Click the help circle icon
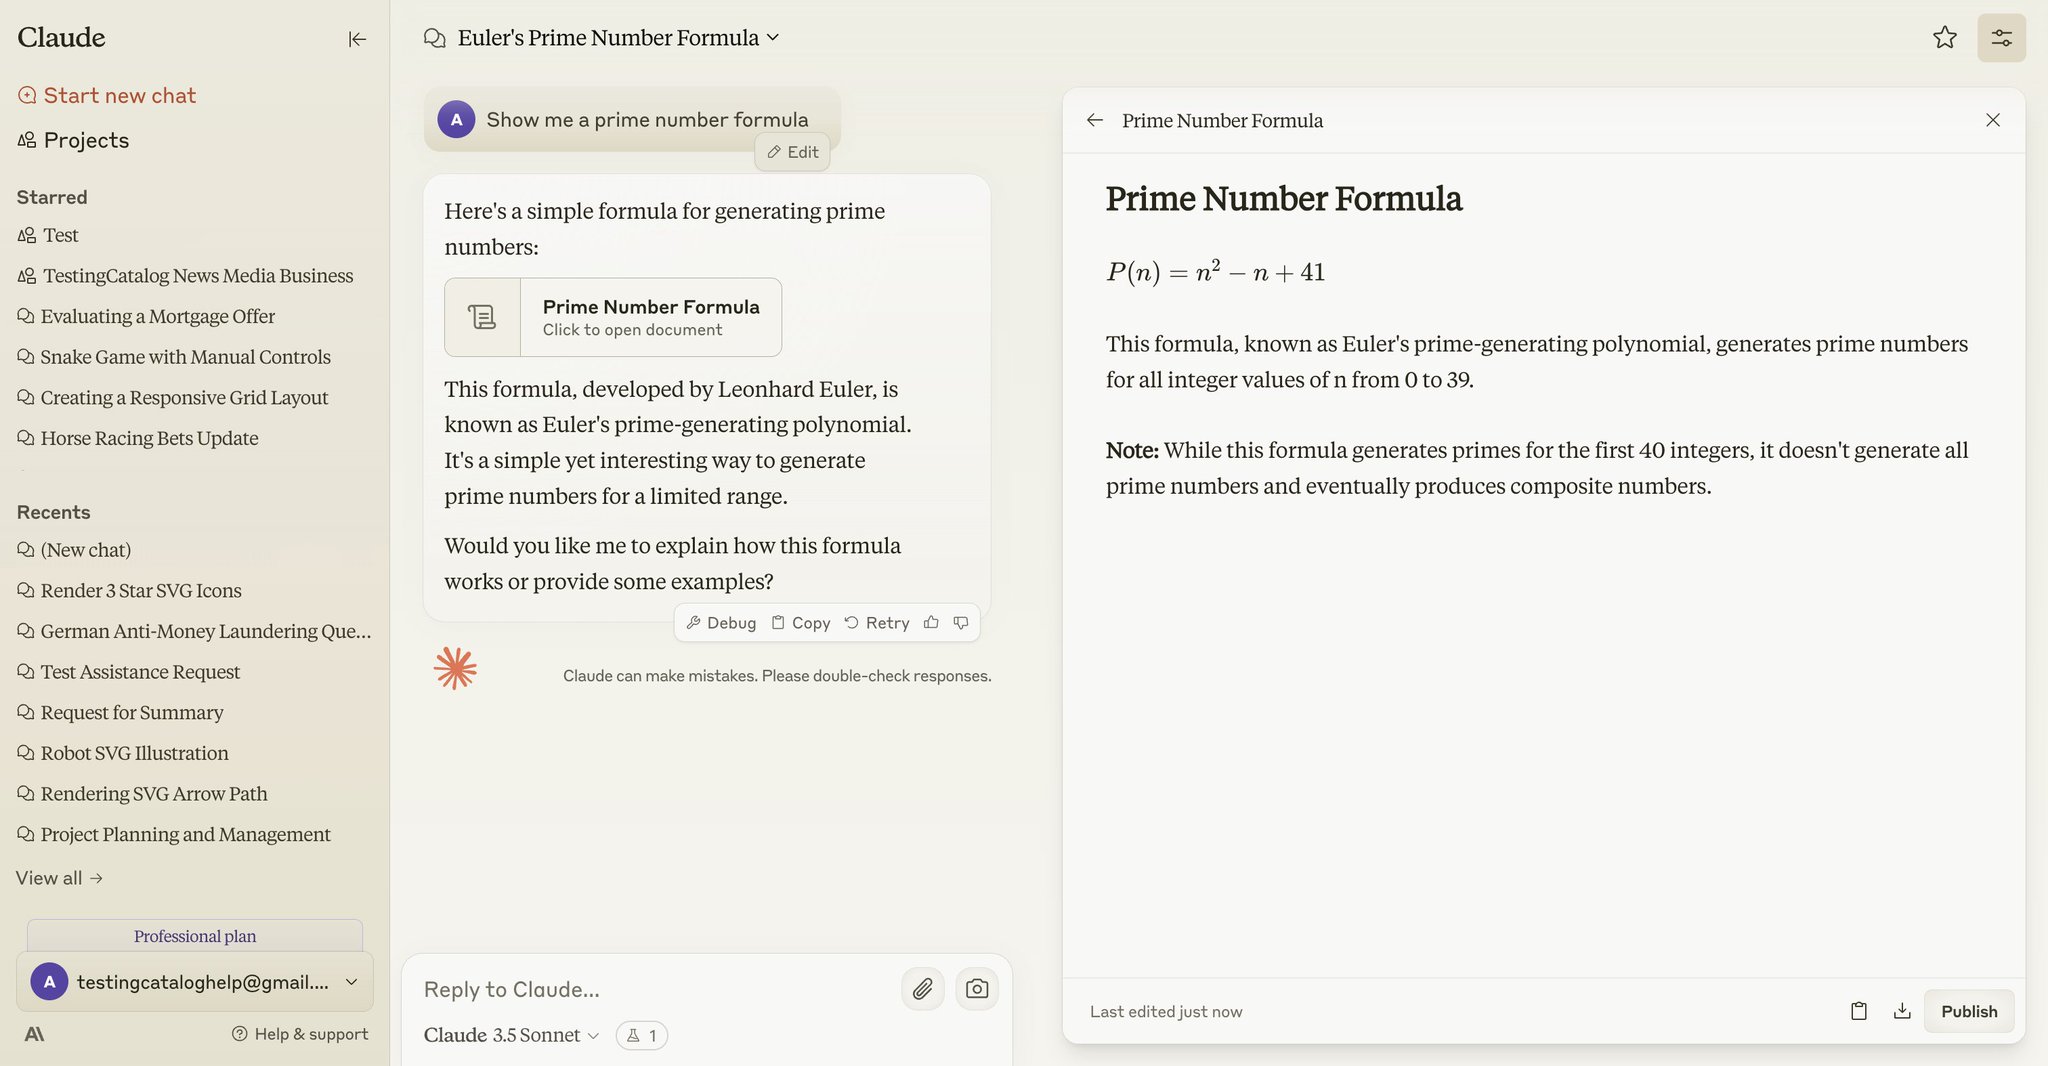Screen dimensions: 2048x1066 [x=239, y=1034]
